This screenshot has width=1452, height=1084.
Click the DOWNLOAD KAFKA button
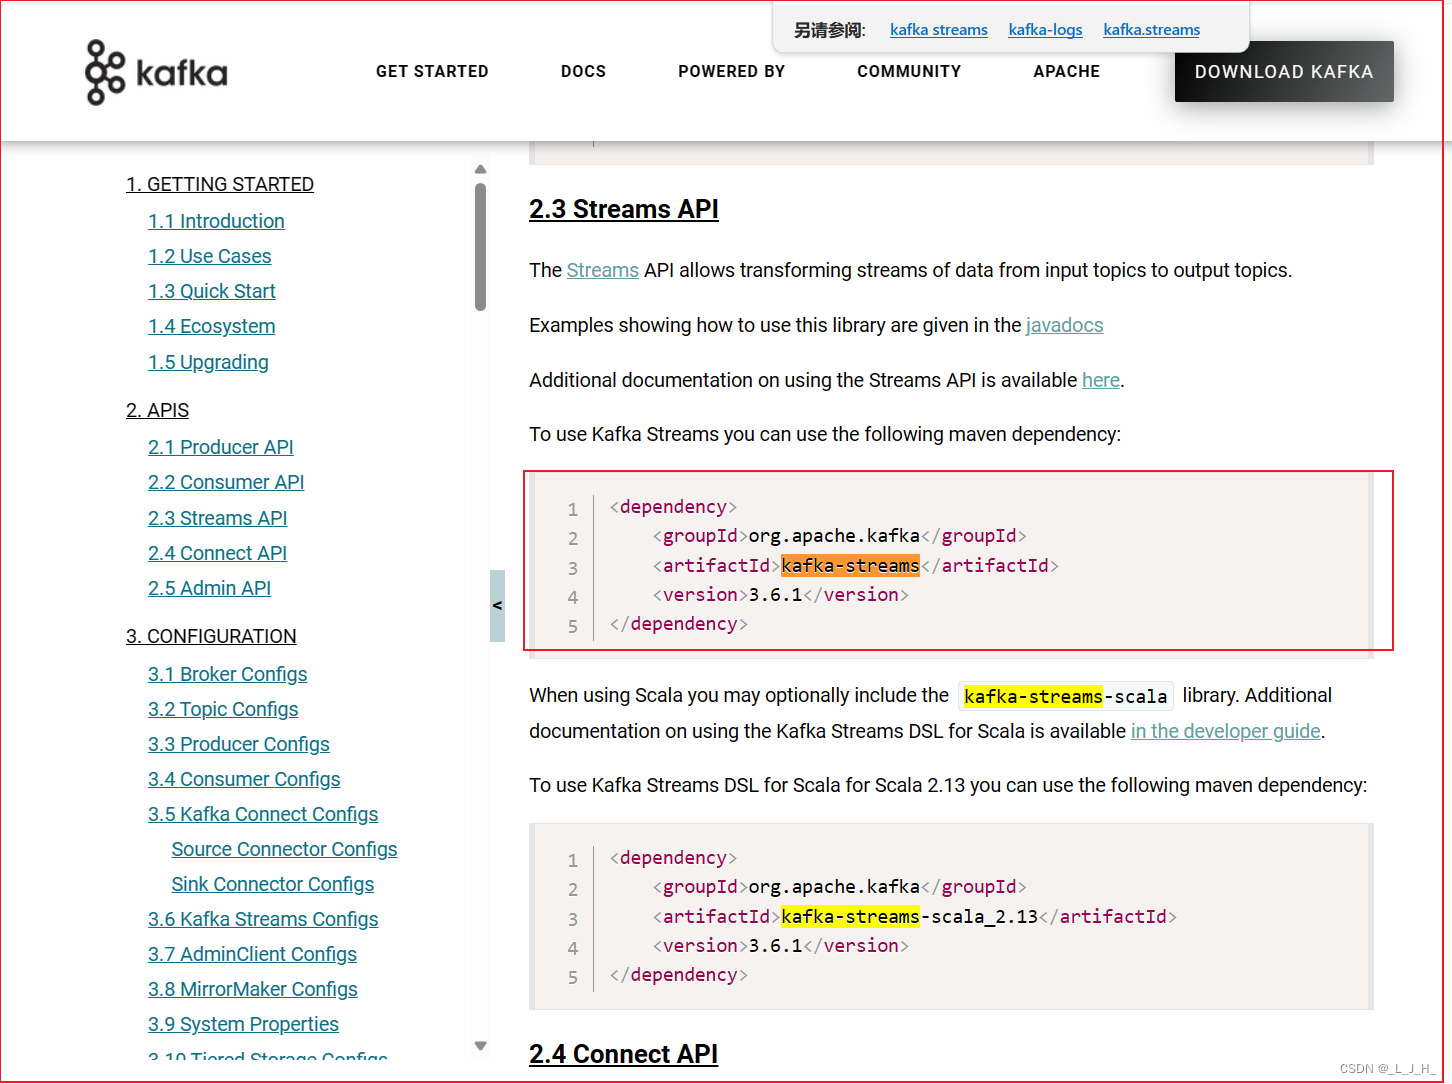click(x=1284, y=72)
